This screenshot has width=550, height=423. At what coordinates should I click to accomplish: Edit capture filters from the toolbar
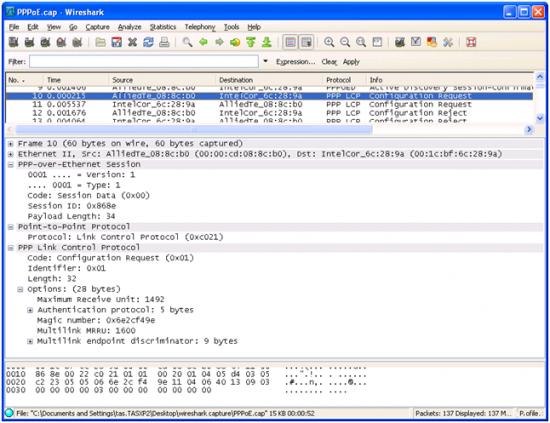(400, 42)
